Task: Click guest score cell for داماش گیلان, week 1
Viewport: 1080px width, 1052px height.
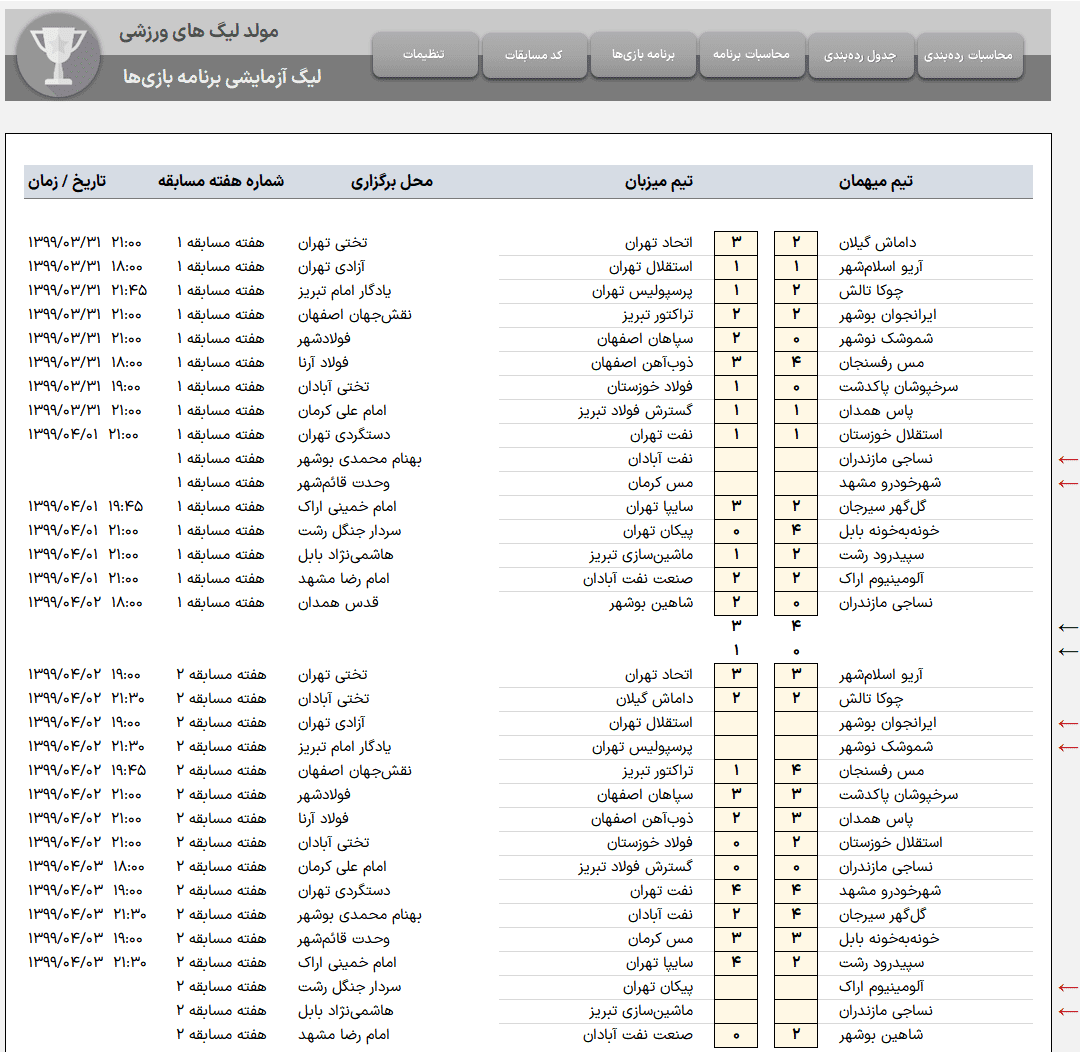Action: tap(796, 243)
